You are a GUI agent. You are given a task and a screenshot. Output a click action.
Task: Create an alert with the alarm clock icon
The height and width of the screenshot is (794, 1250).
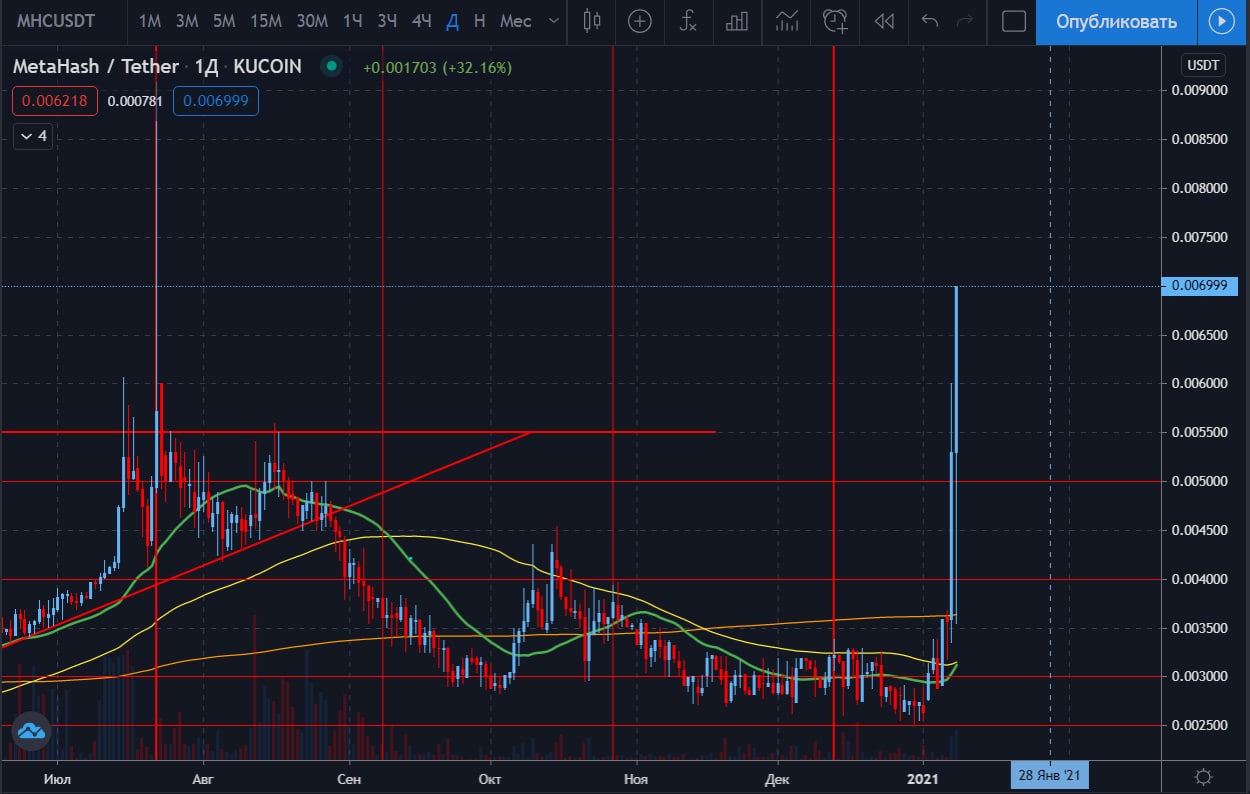(835, 21)
